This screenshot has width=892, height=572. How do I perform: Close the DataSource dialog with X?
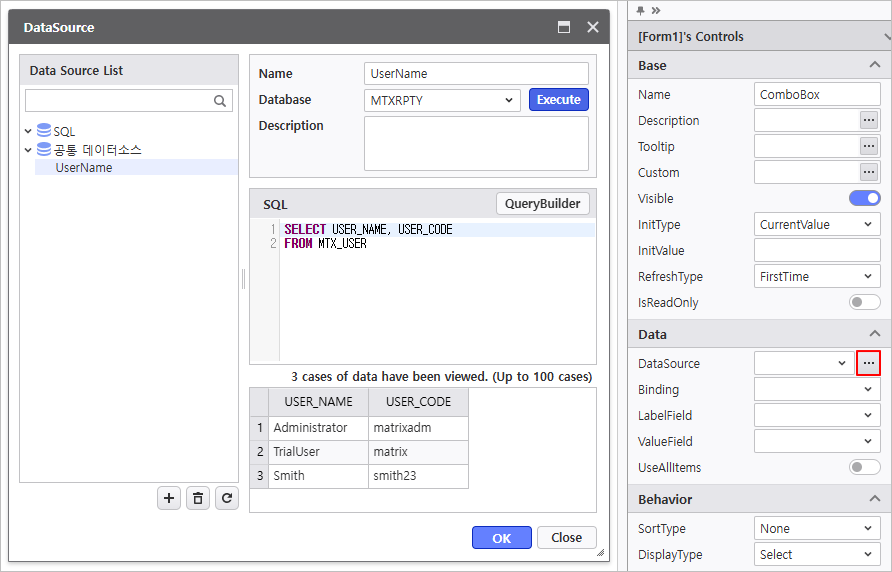(x=593, y=27)
